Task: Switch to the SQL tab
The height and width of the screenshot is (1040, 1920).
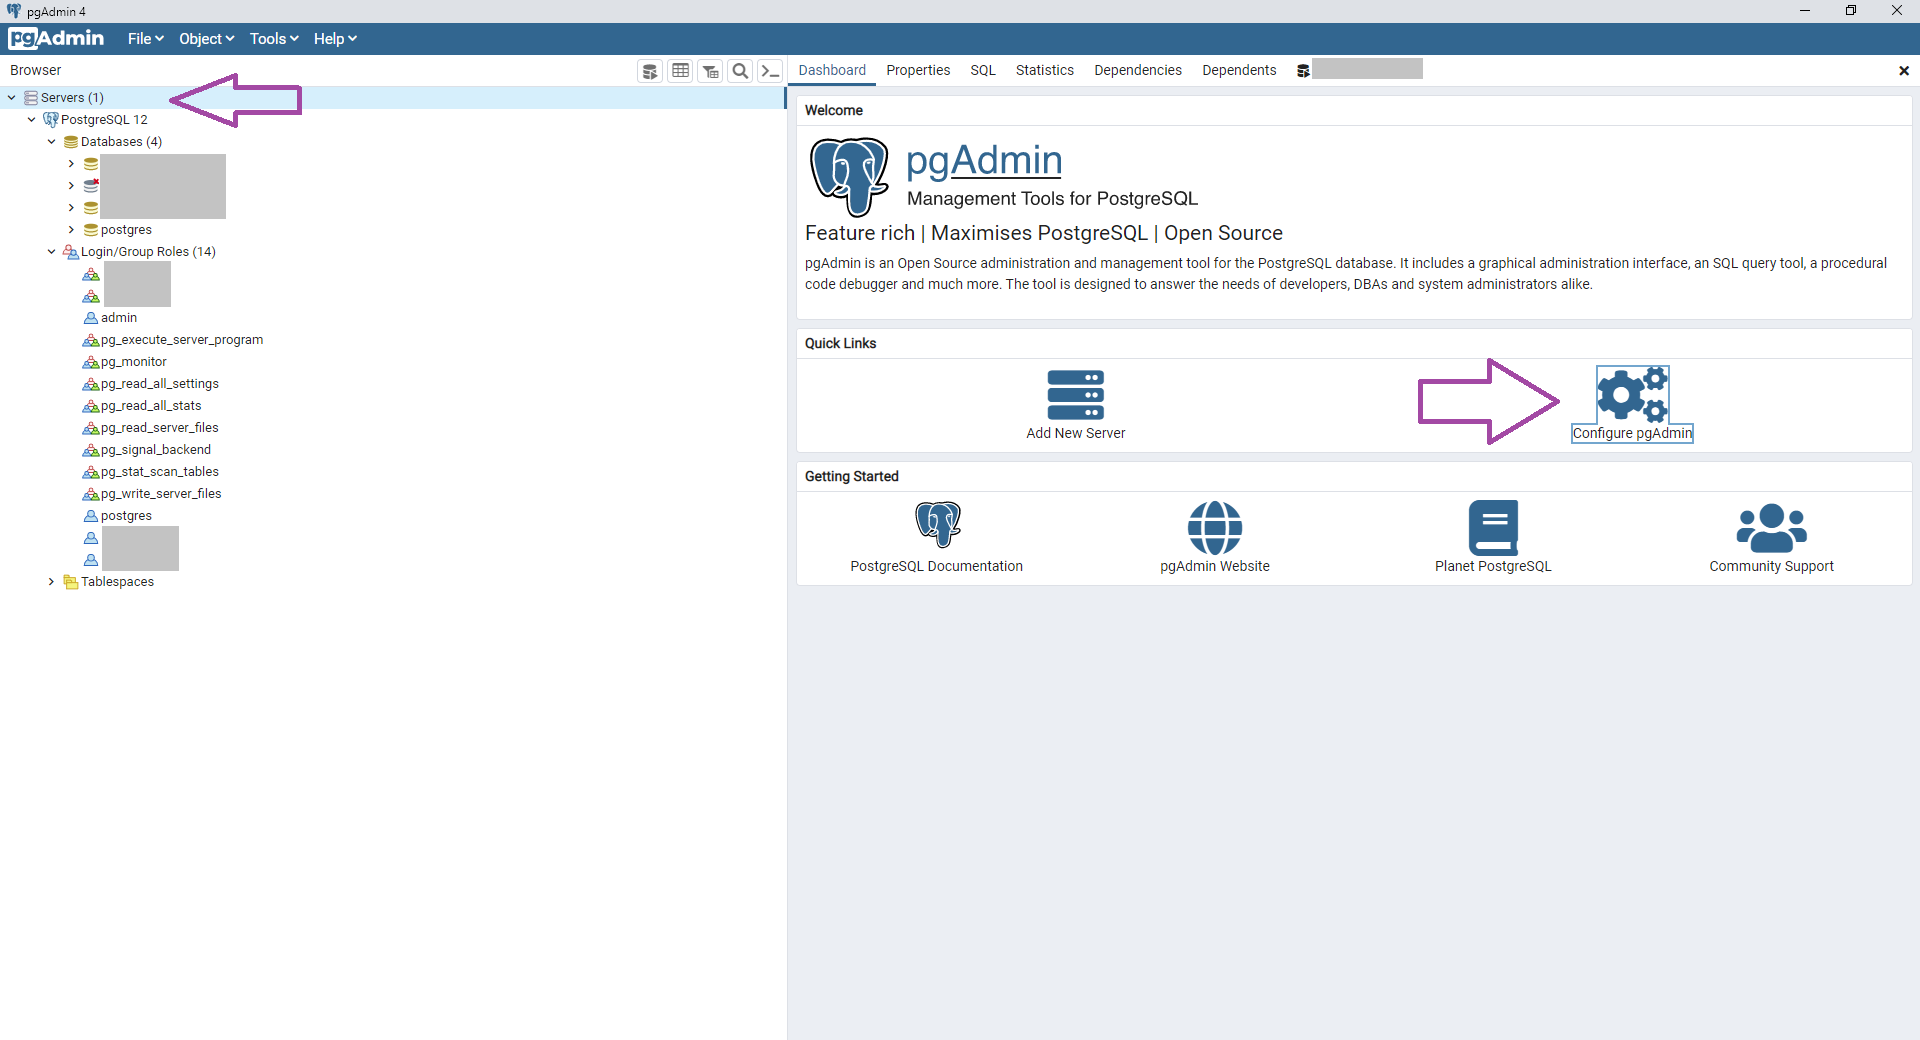Action: coord(983,70)
